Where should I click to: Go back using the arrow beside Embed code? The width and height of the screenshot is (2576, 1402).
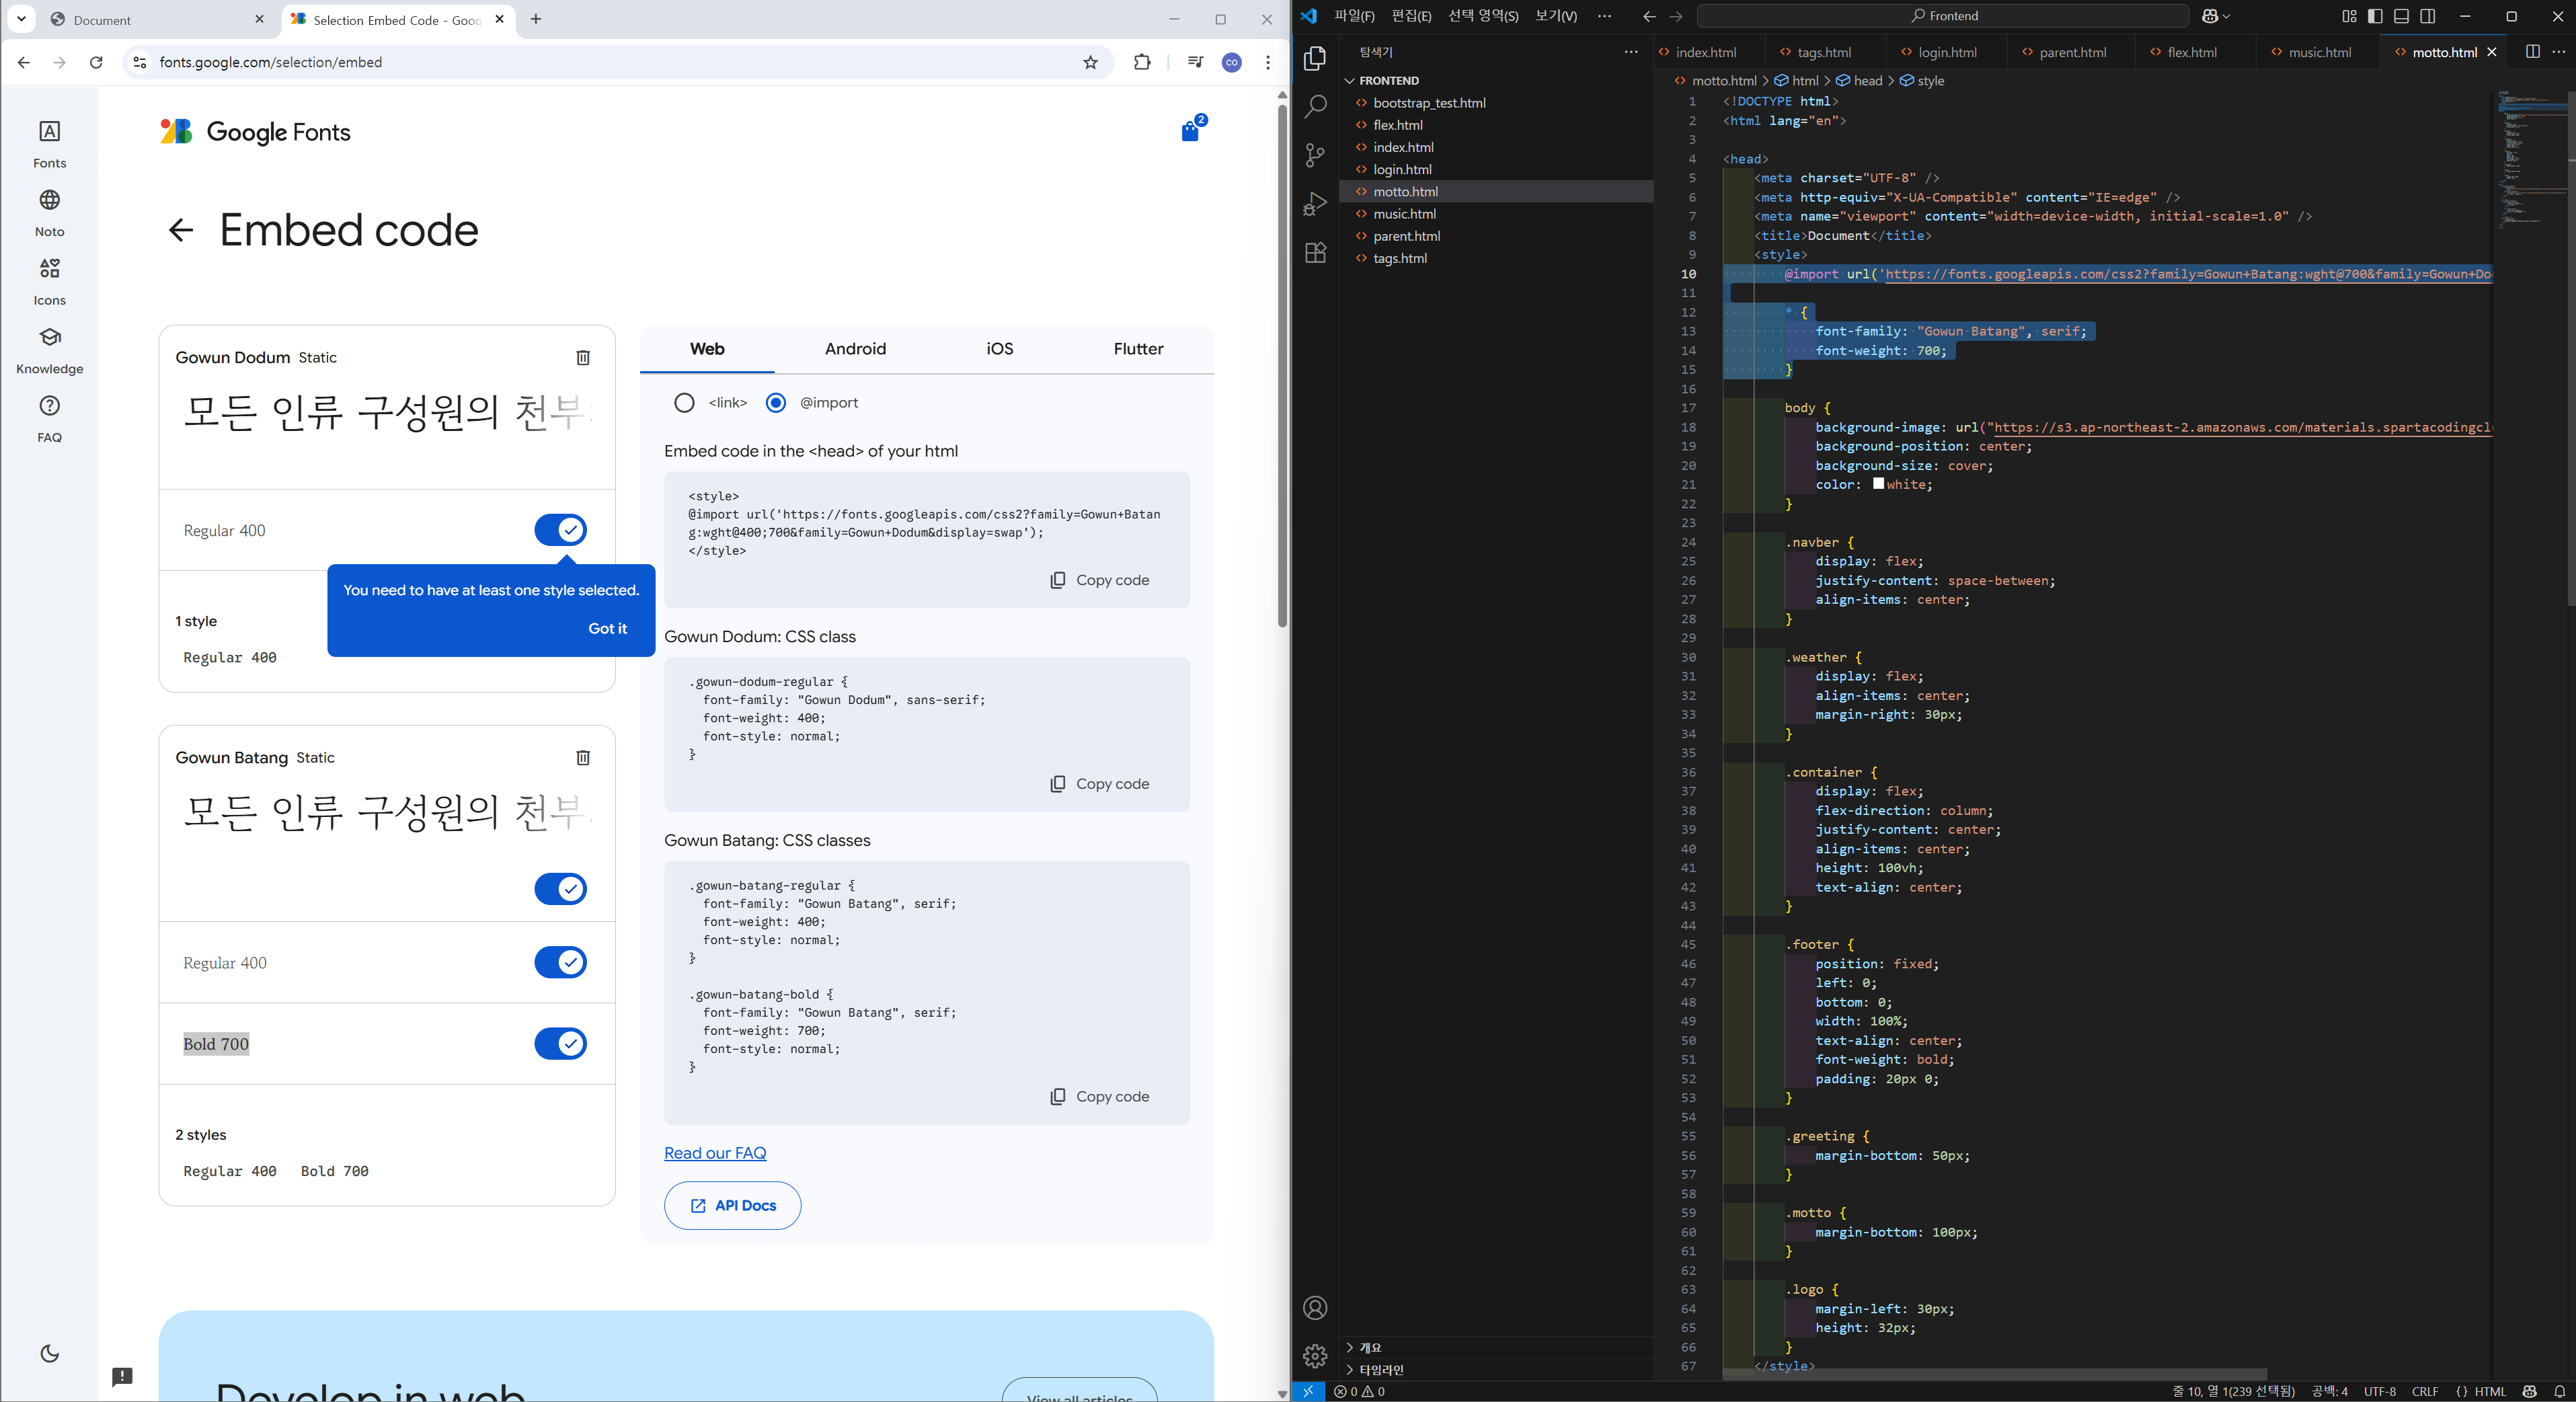[180, 230]
